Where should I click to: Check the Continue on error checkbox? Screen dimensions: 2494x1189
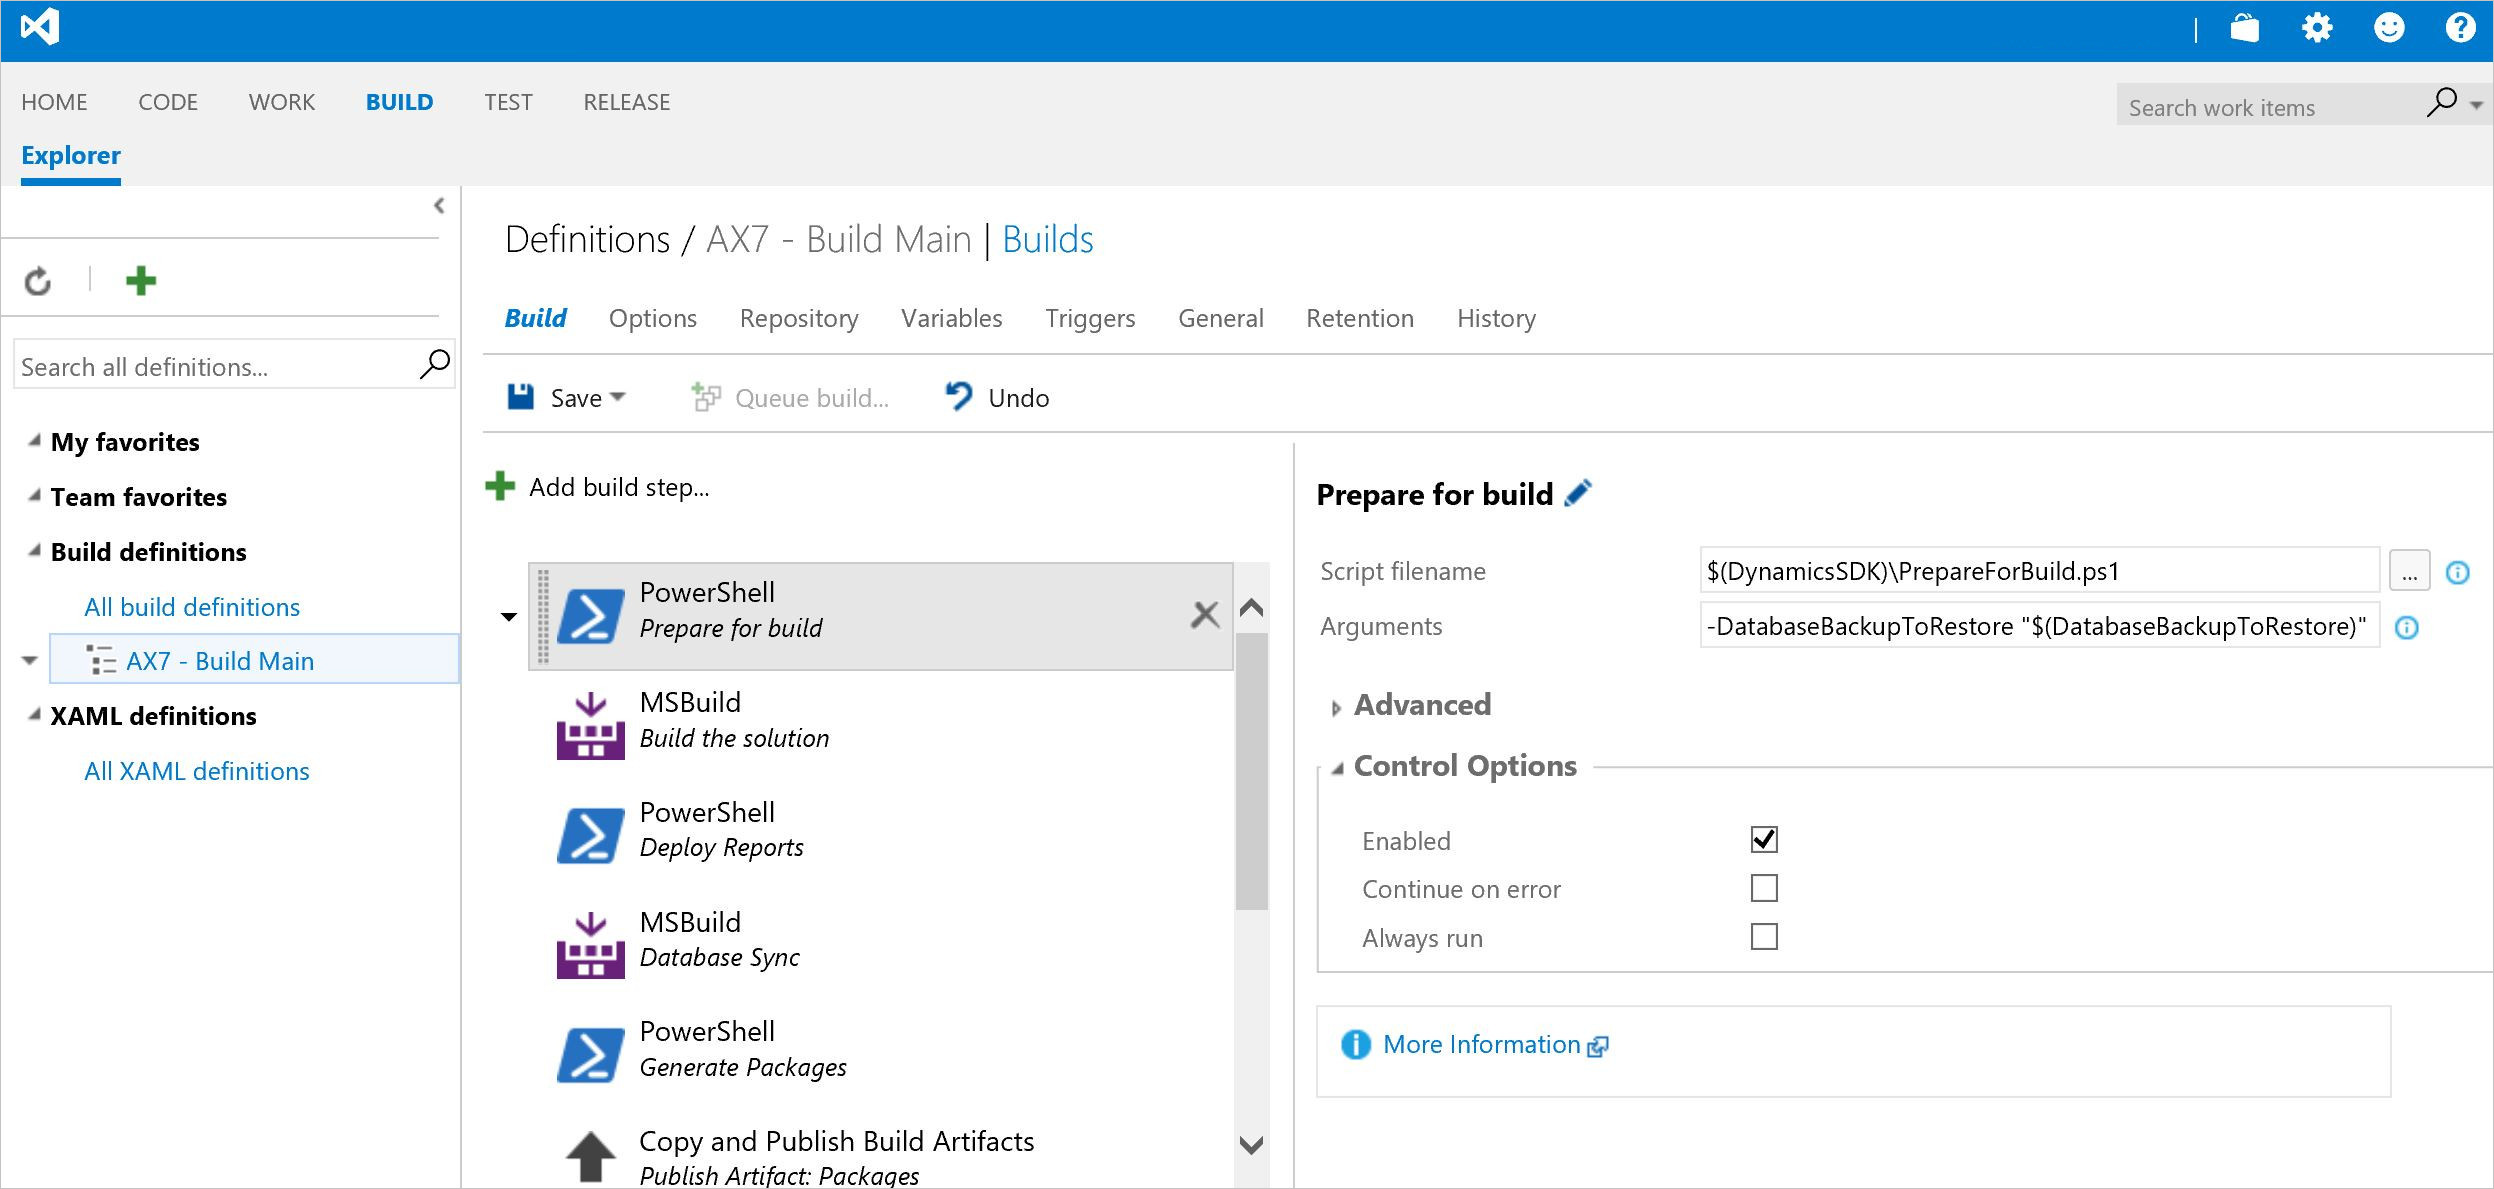(x=1764, y=888)
